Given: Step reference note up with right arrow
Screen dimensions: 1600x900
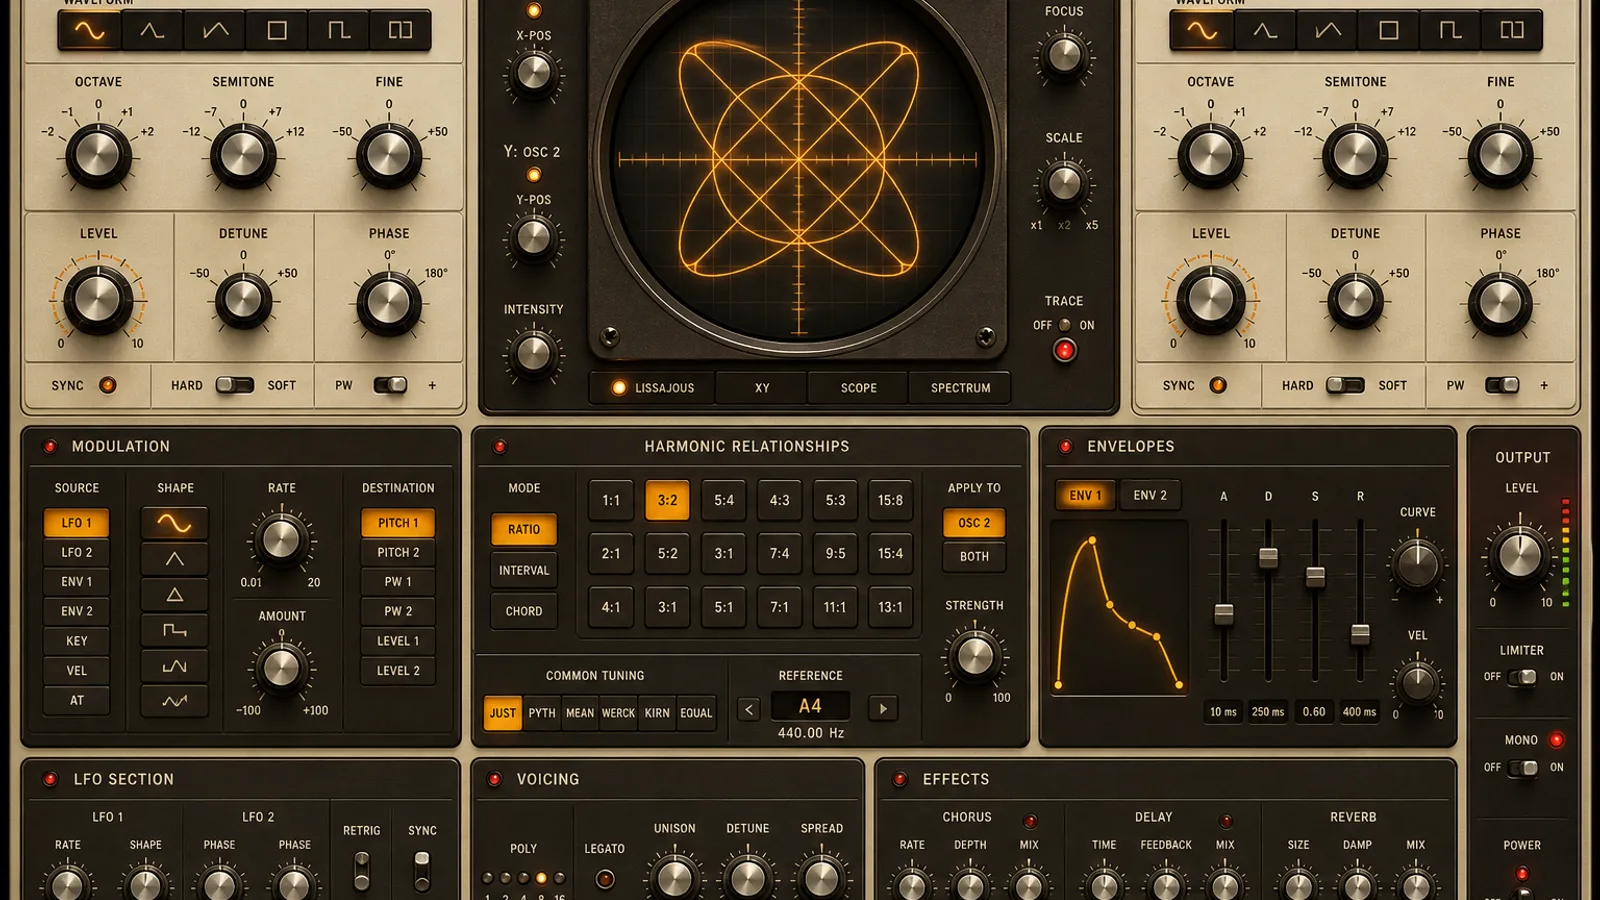Looking at the screenshot, I should 883,709.
